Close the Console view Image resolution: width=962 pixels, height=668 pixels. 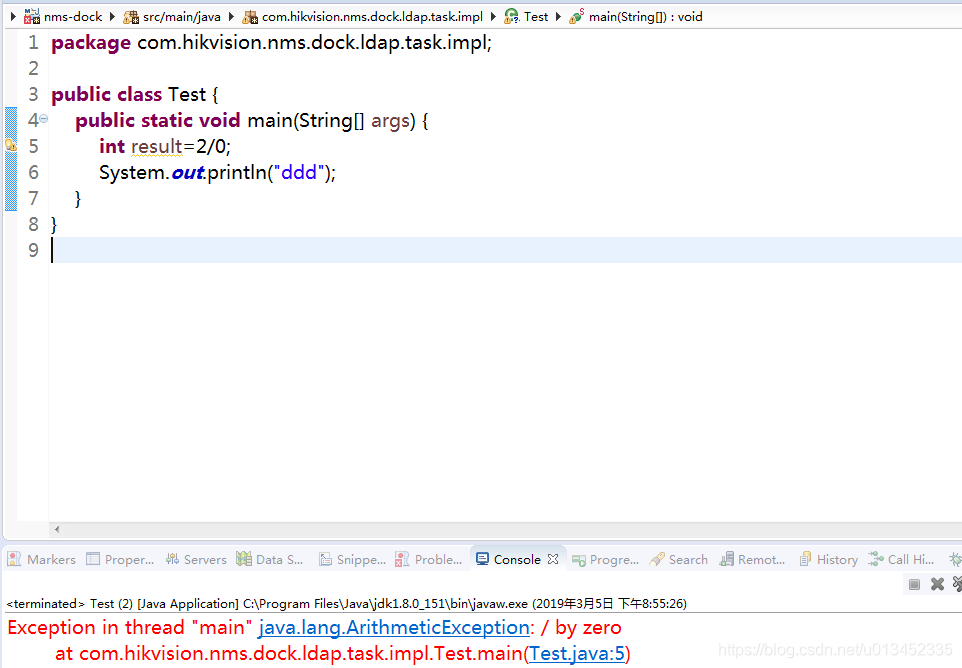coord(553,559)
